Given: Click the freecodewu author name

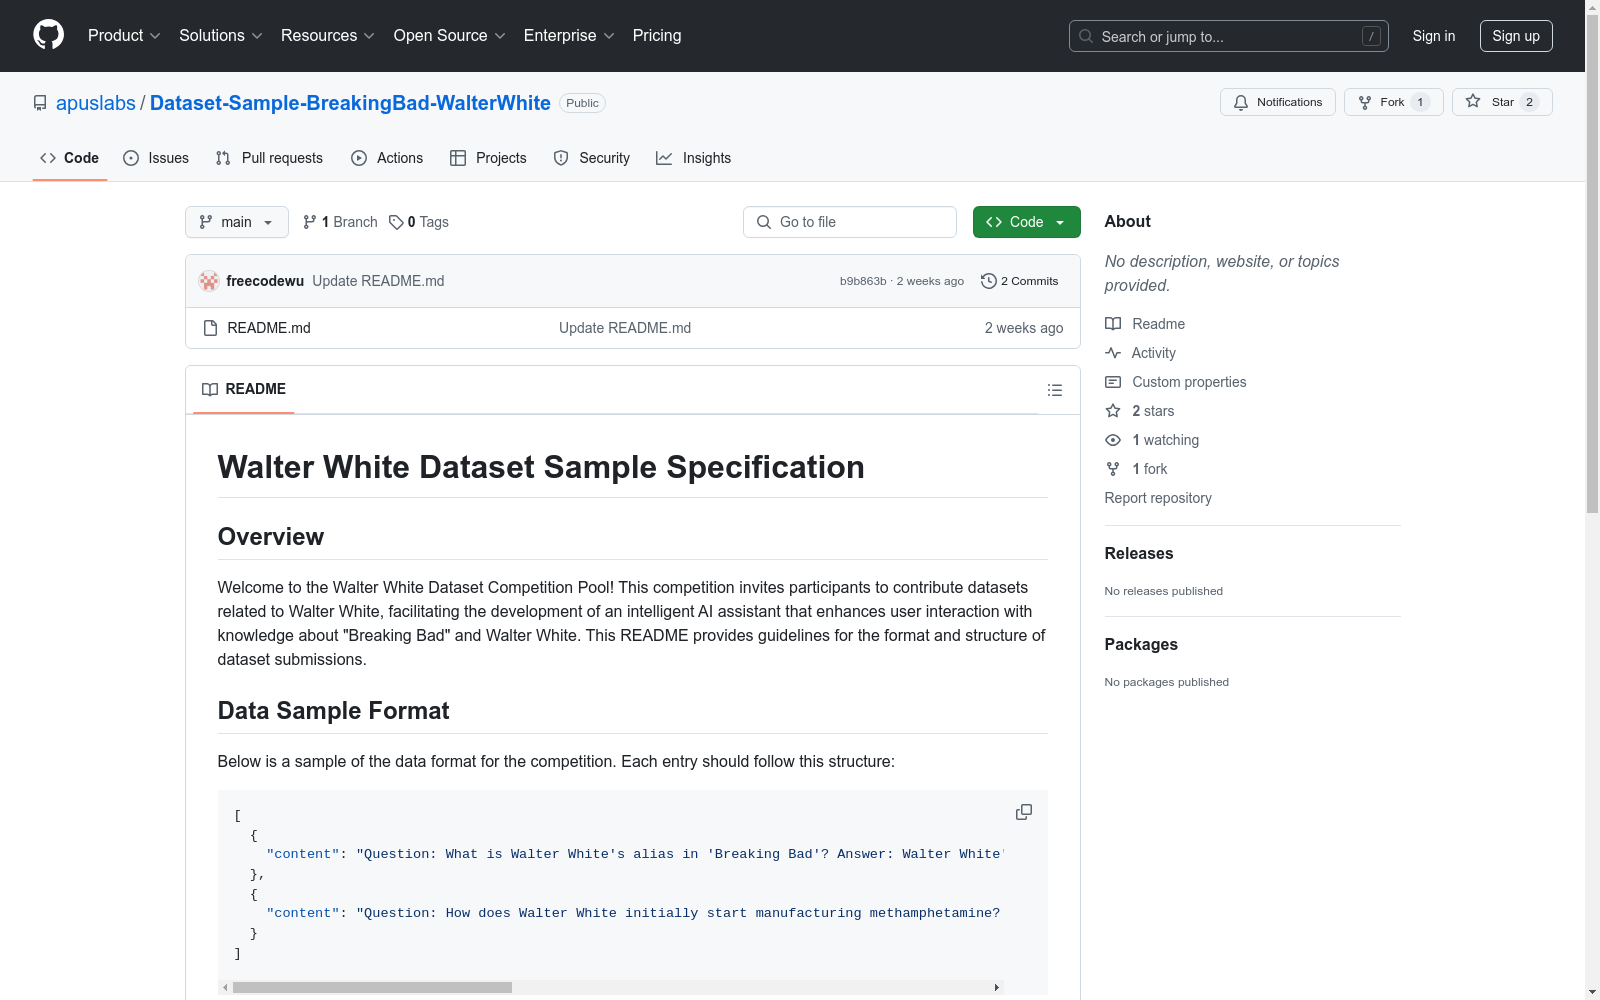Looking at the screenshot, I should coord(265,281).
